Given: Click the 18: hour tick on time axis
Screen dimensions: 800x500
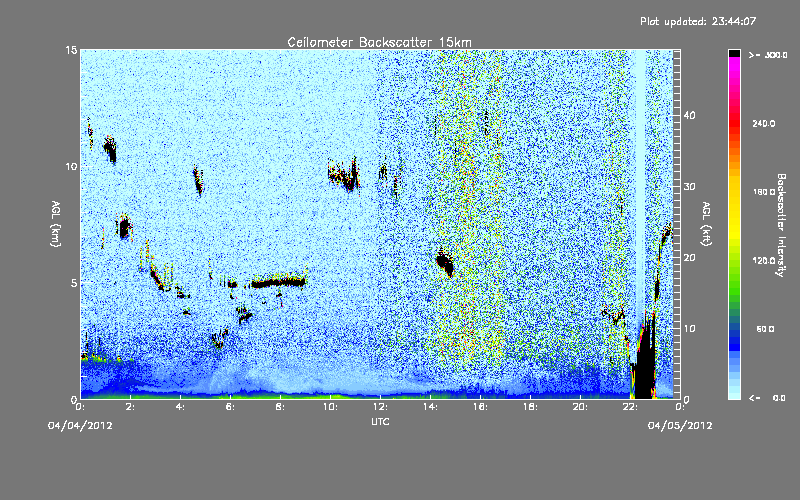Looking at the screenshot, I should [530, 407].
